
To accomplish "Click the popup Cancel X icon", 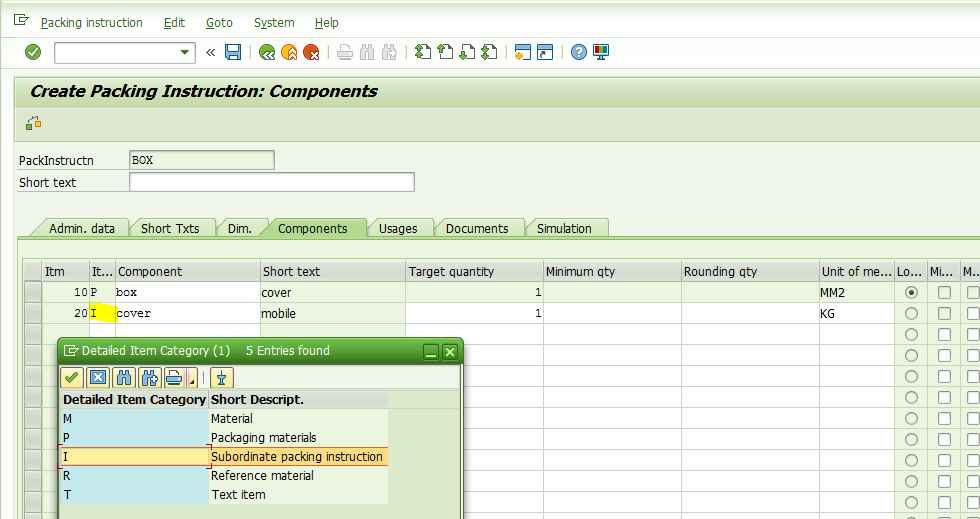I will (x=98, y=378).
